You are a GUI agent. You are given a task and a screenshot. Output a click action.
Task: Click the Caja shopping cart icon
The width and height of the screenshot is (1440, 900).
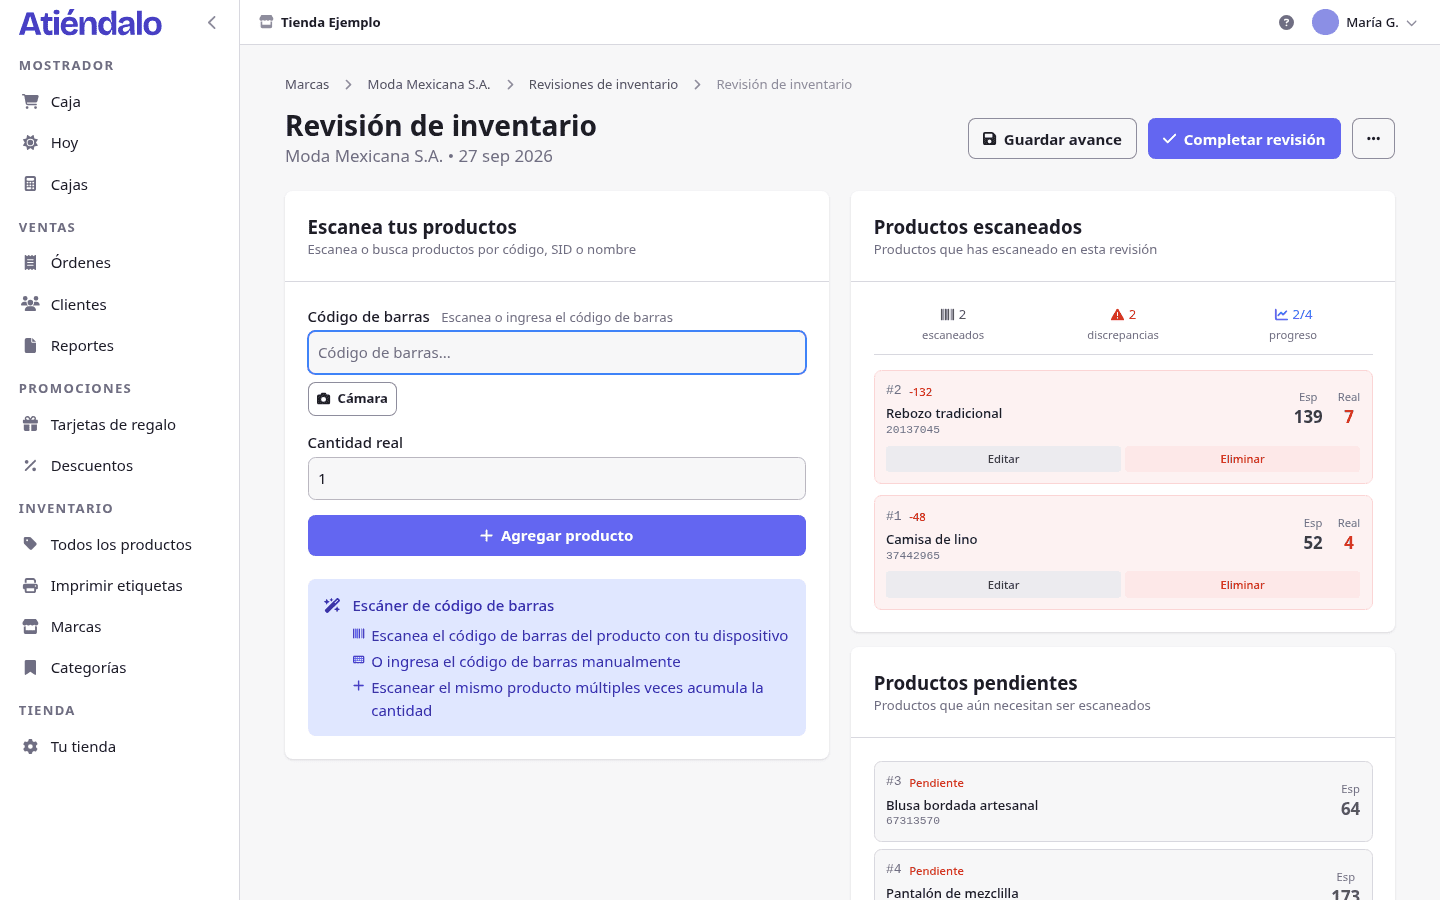(x=31, y=101)
